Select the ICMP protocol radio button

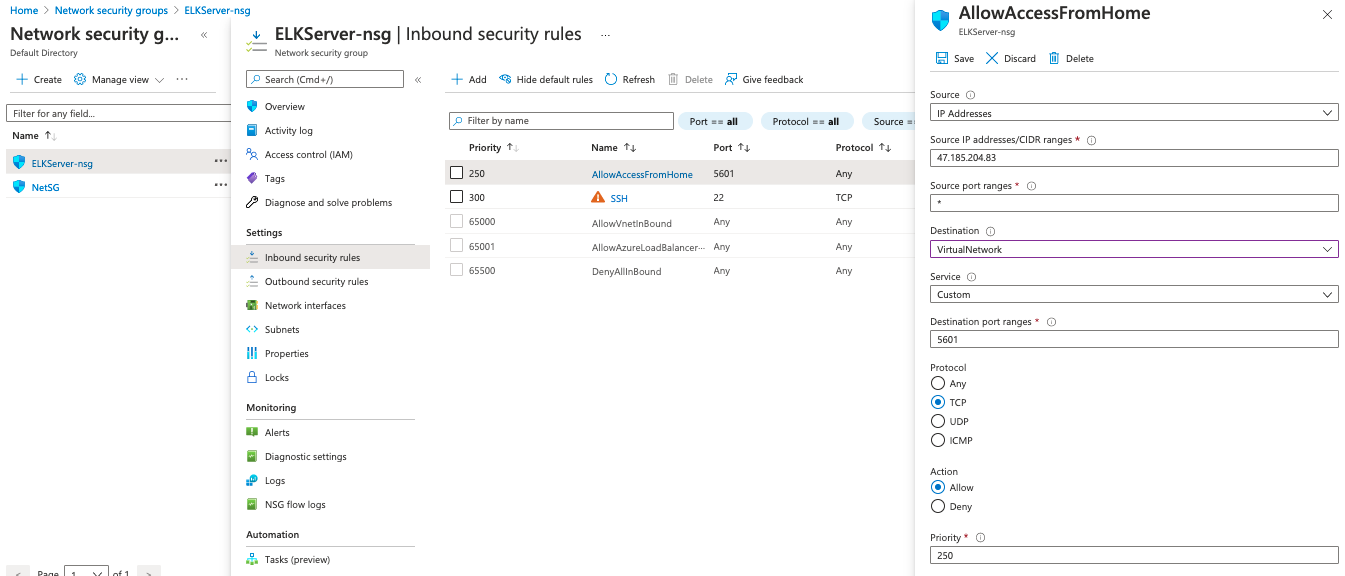tap(937, 440)
